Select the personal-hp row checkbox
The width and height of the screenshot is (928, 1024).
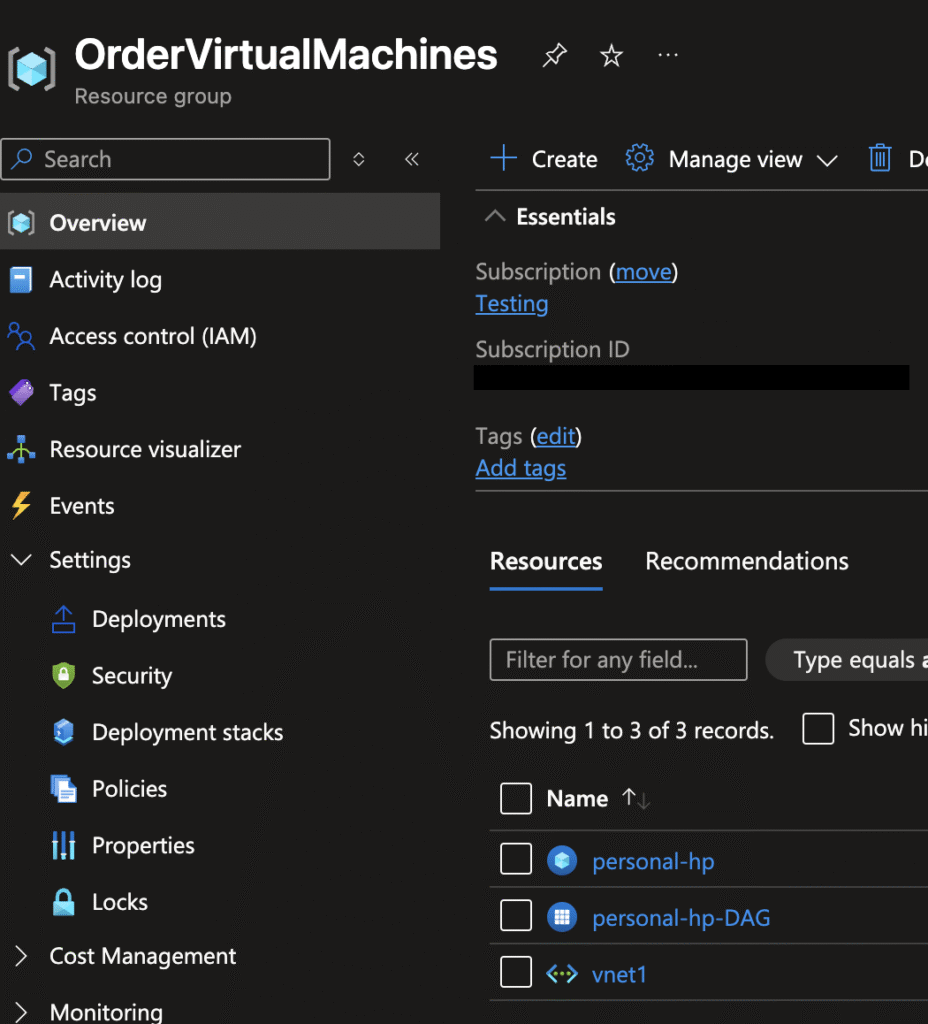point(516,859)
